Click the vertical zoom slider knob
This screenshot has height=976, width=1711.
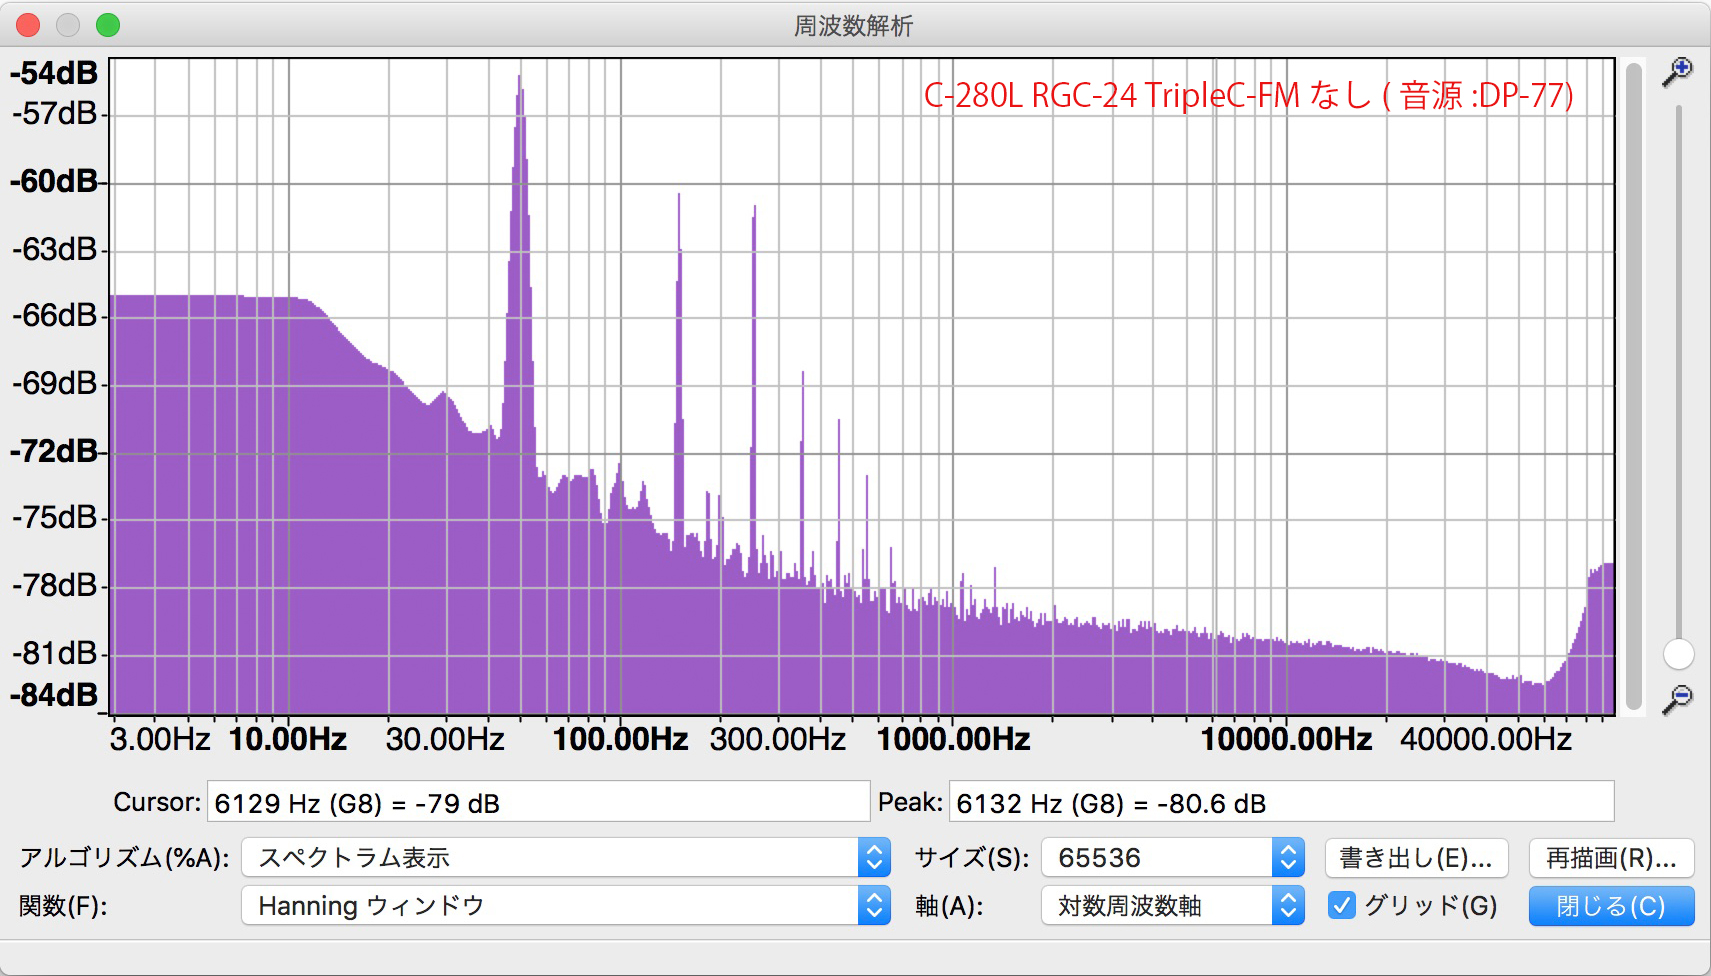click(x=1678, y=654)
